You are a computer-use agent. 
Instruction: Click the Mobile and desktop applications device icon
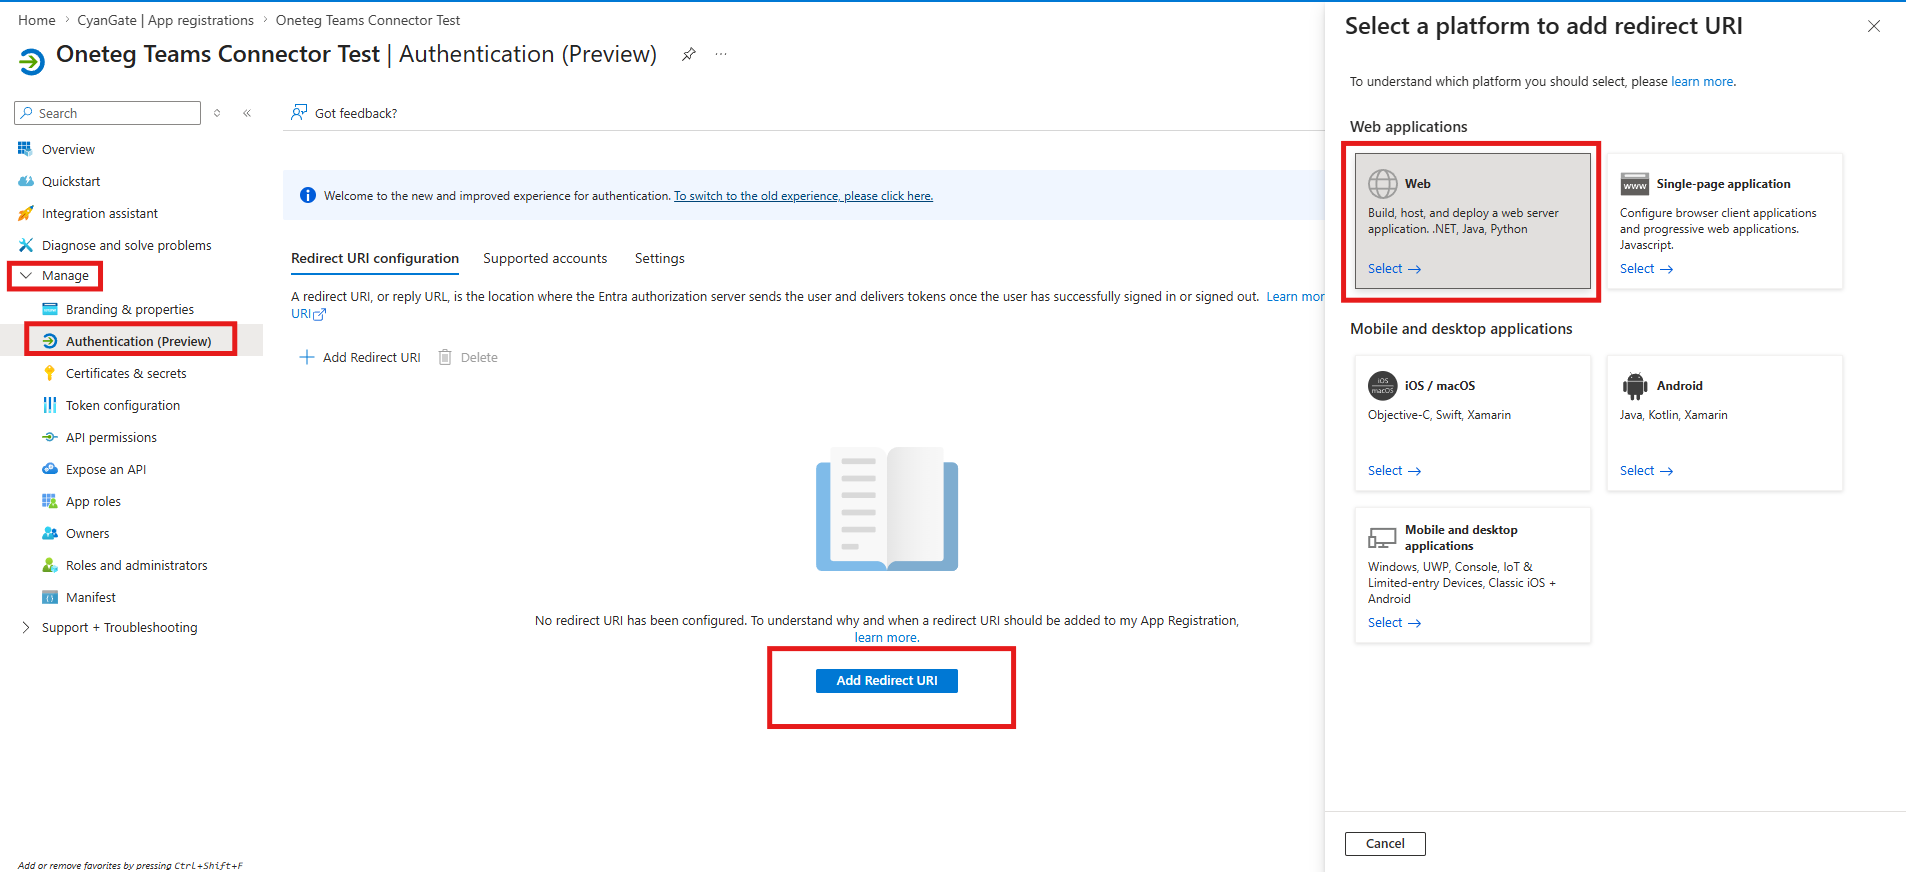click(1382, 538)
